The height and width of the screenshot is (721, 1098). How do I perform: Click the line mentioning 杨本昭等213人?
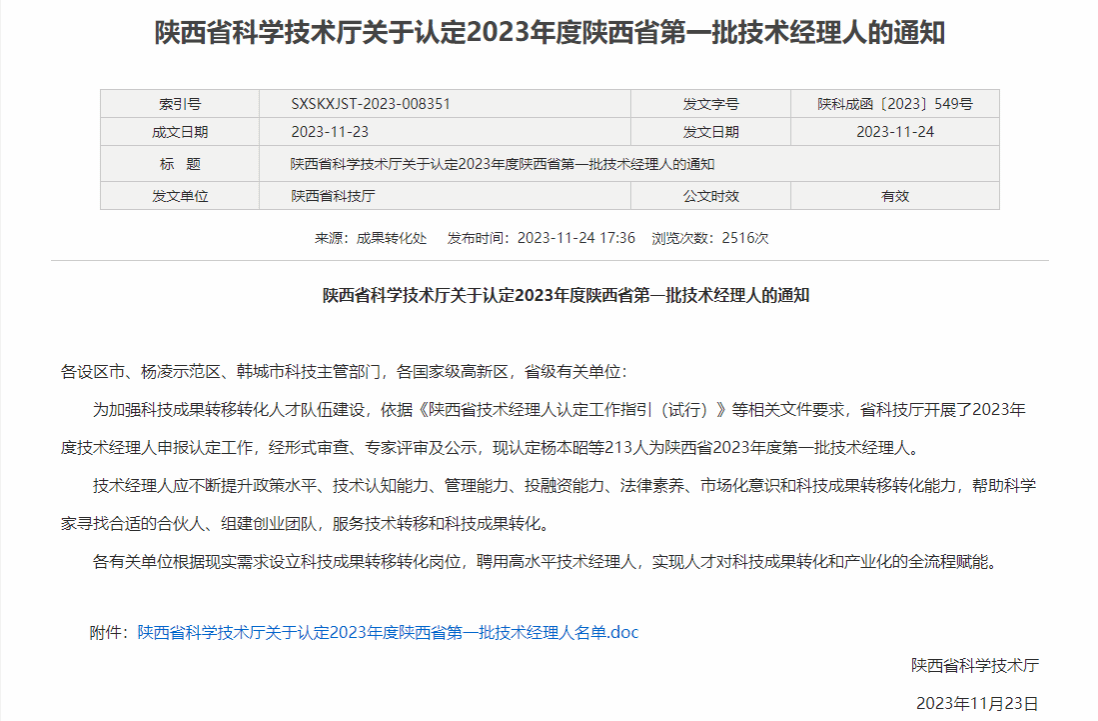click(489, 447)
